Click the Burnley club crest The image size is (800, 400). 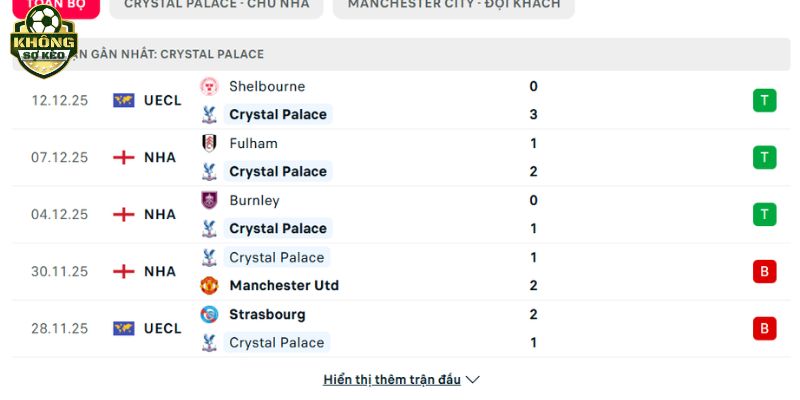[209, 200]
